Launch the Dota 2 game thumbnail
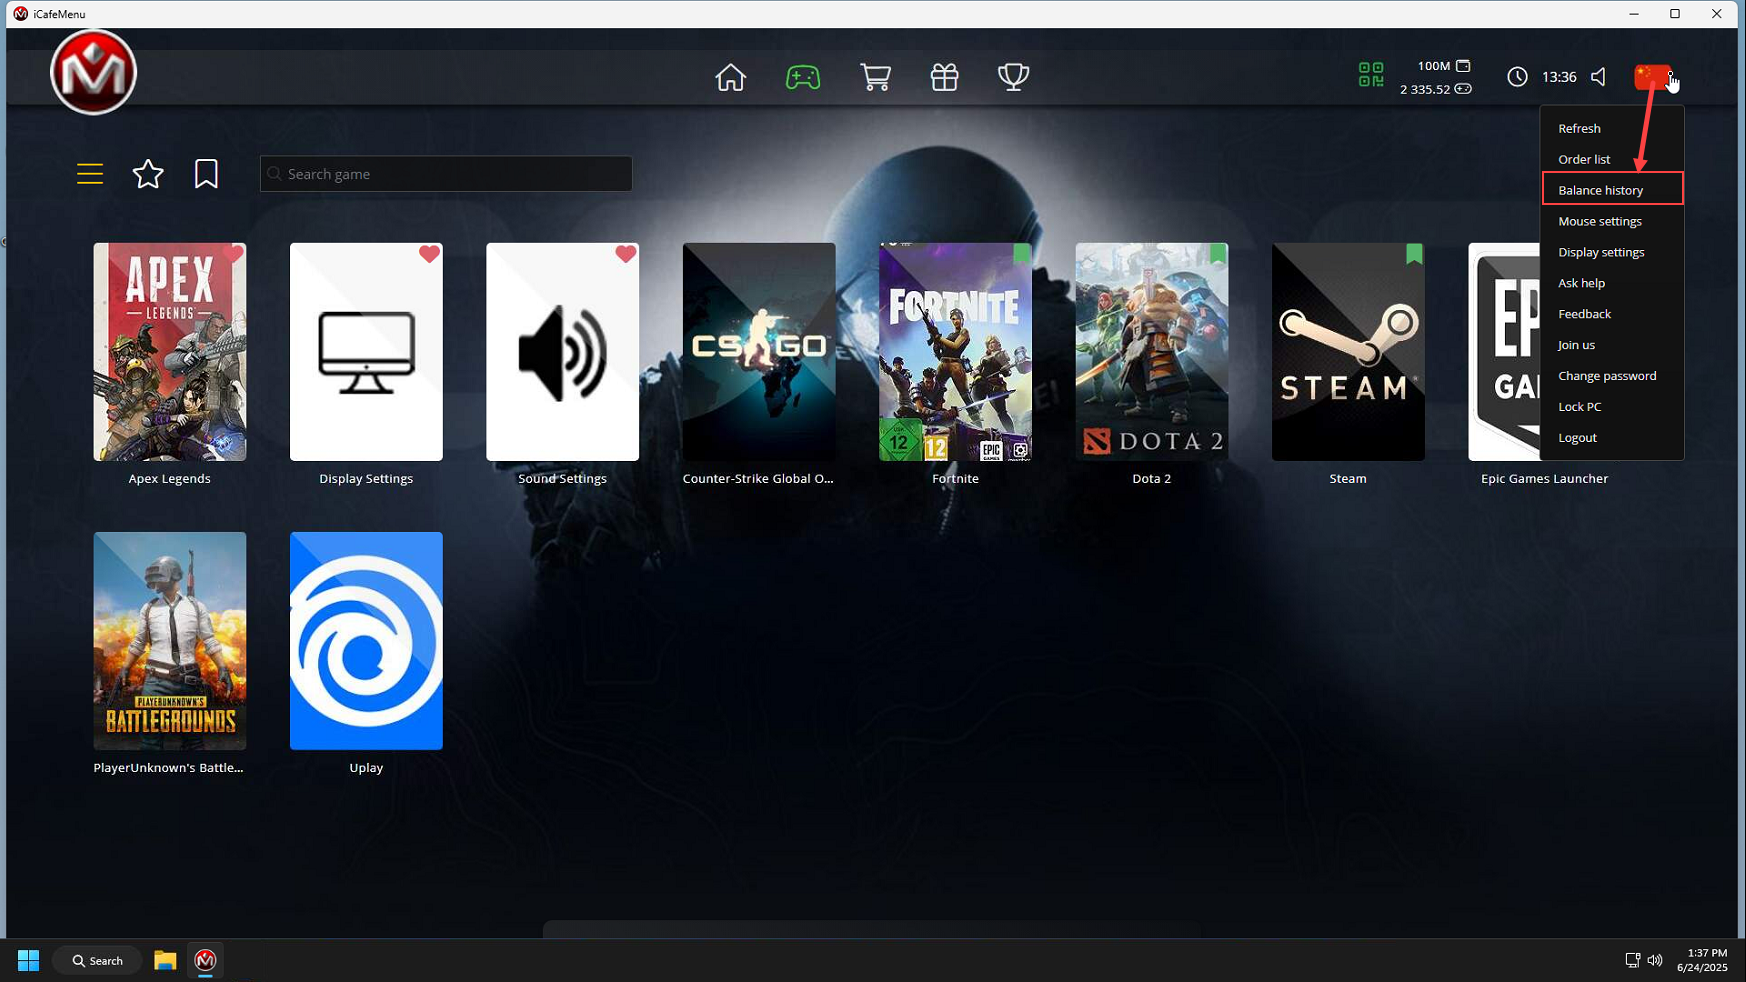Screen dimensions: 1746x982 (x=1151, y=352)
